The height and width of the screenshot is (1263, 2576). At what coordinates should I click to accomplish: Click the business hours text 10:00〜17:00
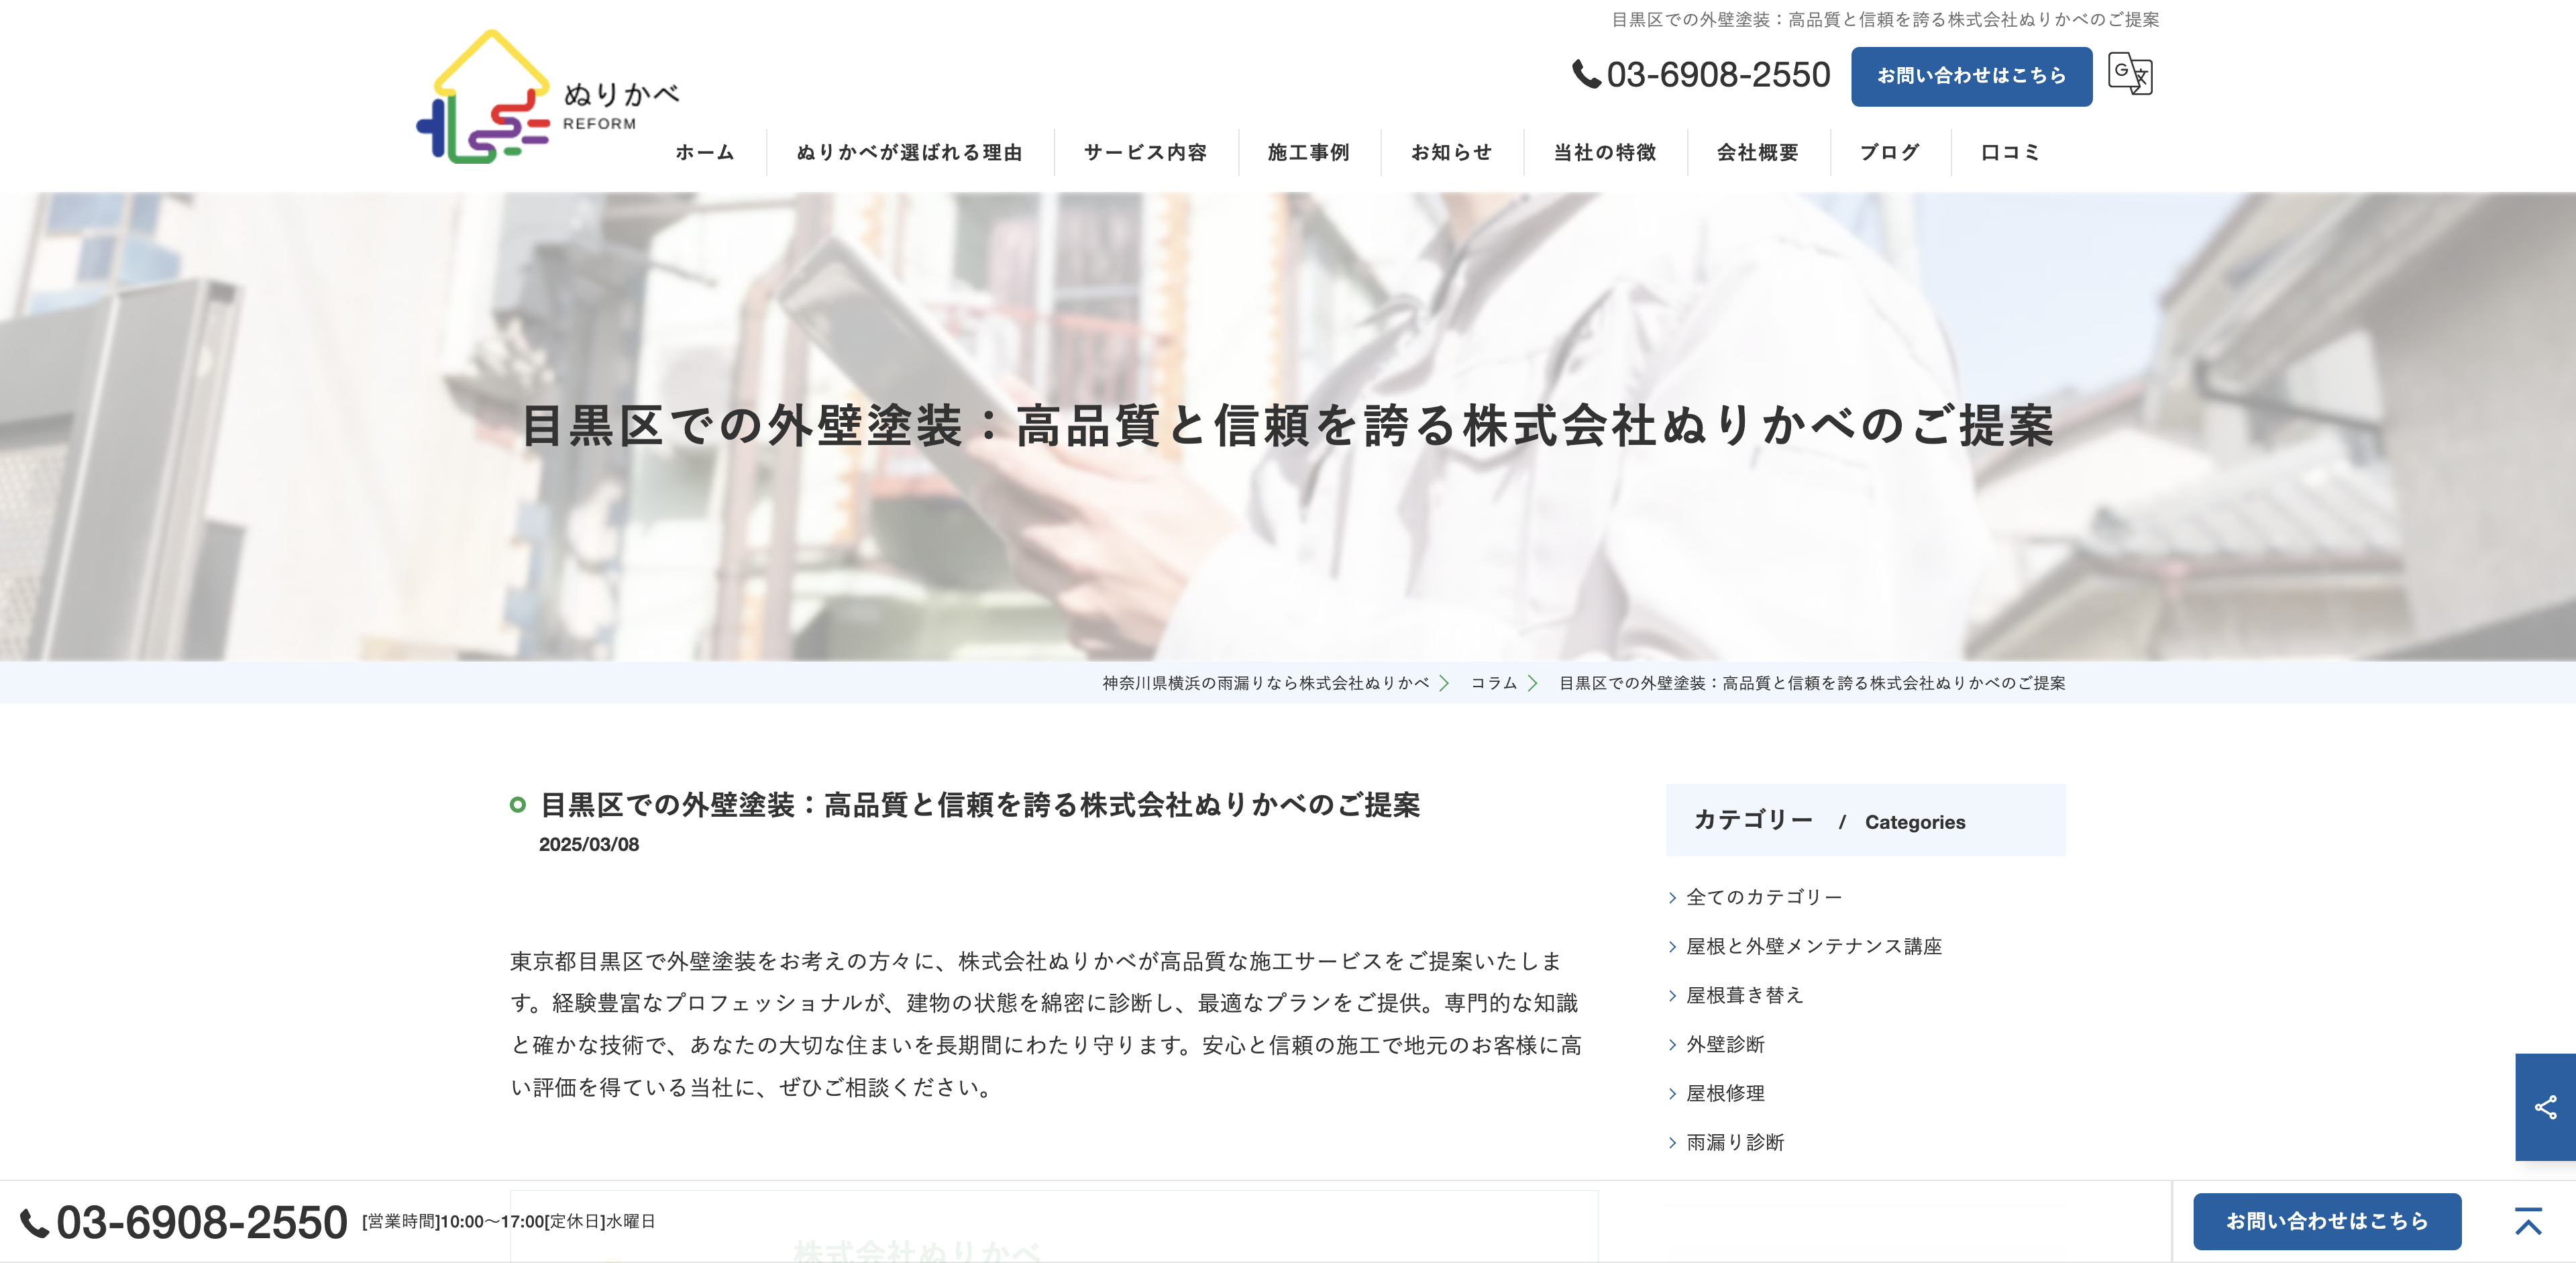click(x=508, y=1221)
